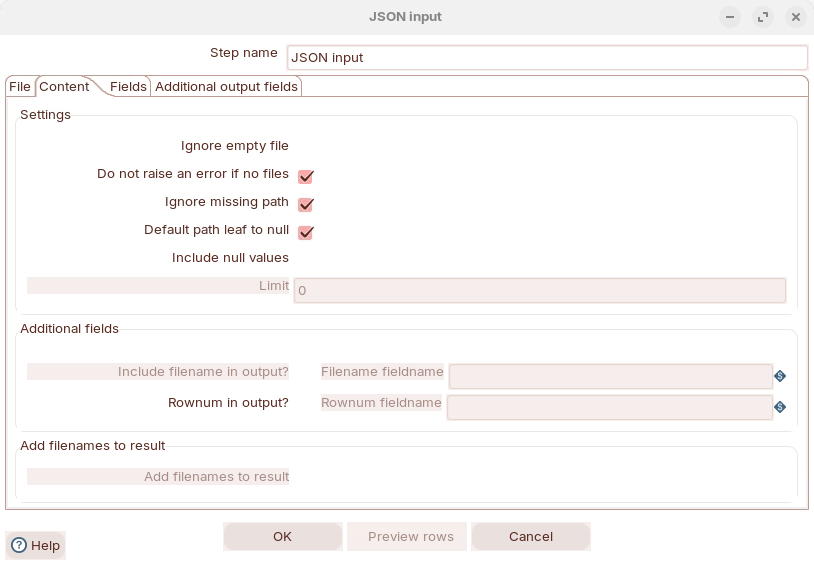The image size is (814, 565).
Task: Click into the Limit input field
Action: pos(539,291)
